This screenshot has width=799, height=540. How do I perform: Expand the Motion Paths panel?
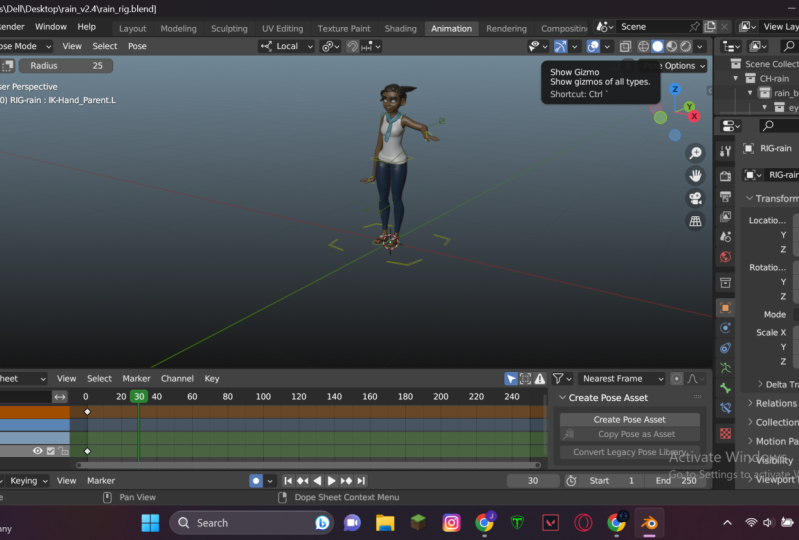[x=750, y=441]
